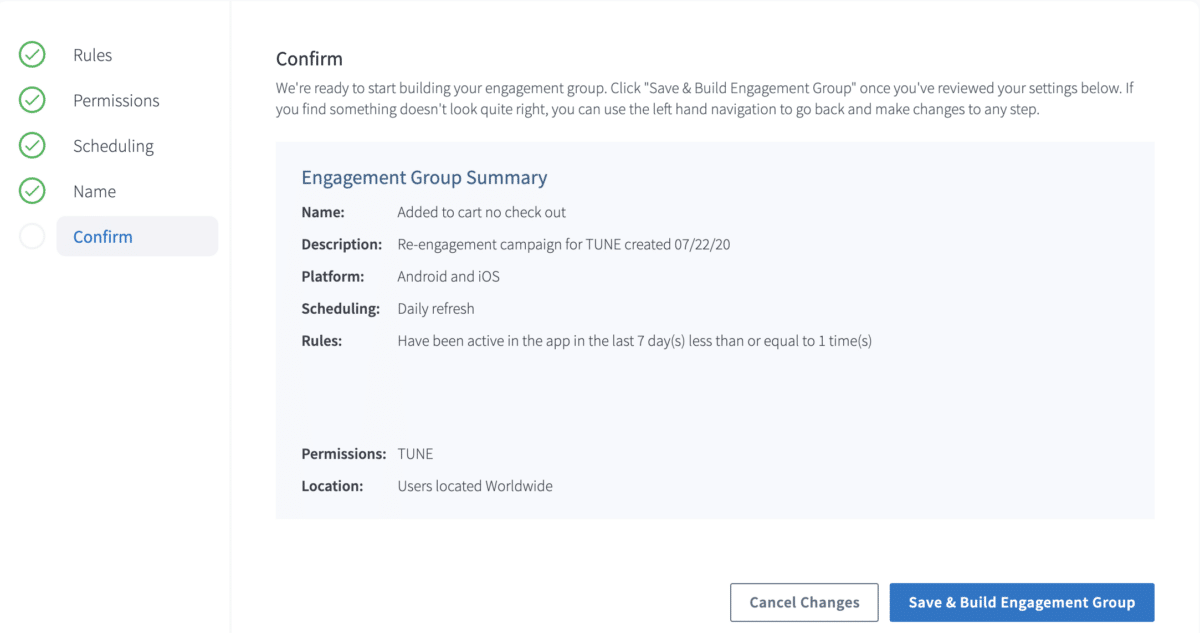1200x633 pixels.
Task: Click the Platform value 'Android and iOS'
Action: click(x=448, y=276)
